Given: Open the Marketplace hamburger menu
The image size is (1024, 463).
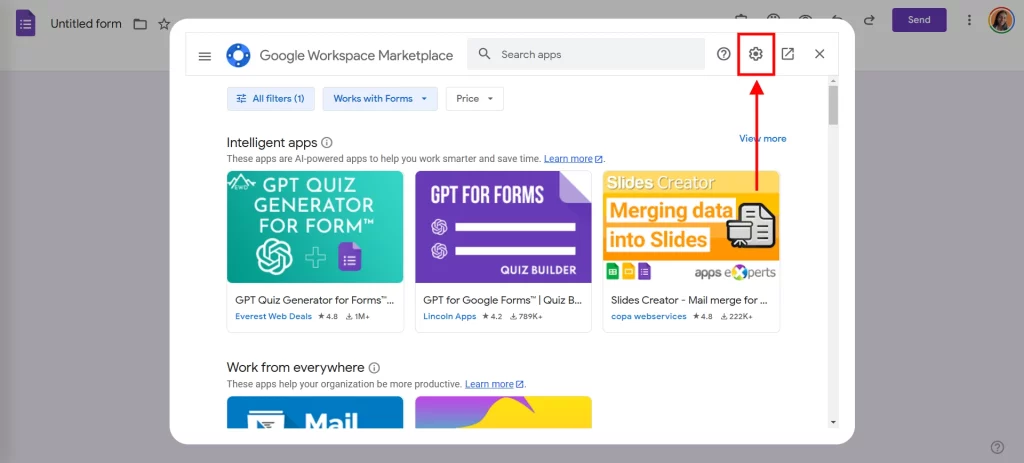Looking at the screenshot, I should pos(205,56).
